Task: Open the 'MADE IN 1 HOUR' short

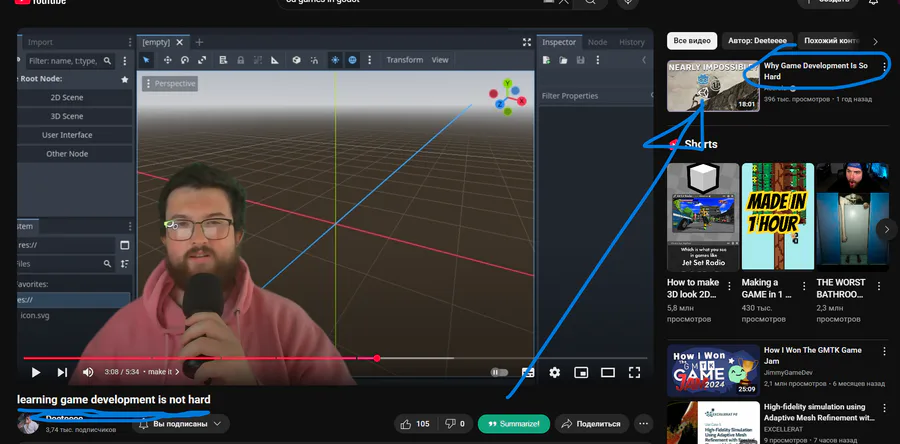Action: (778, 216)
